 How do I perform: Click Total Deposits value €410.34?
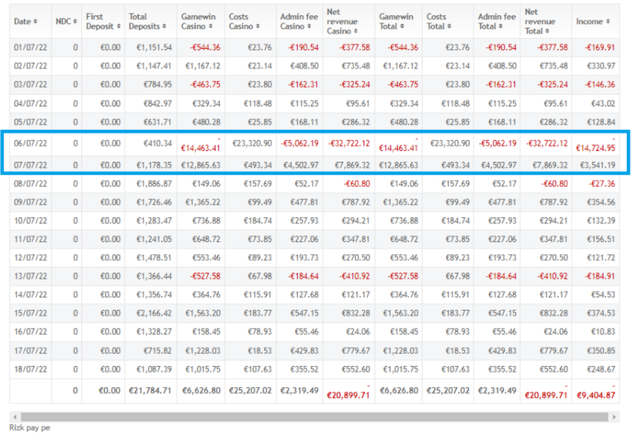pyautogui.click(x=158, y=143)
